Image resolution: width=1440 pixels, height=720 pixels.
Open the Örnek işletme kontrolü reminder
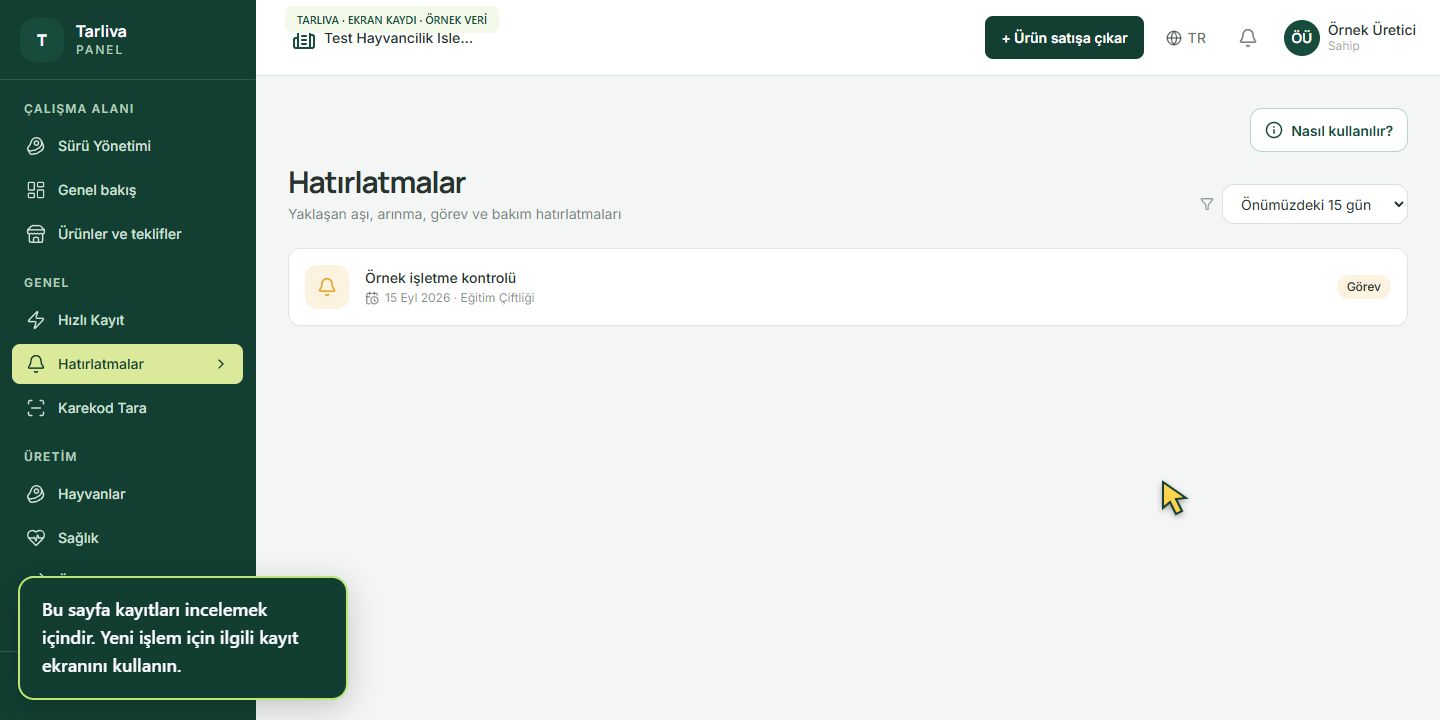pyautogui.click(x=848, y=287)
